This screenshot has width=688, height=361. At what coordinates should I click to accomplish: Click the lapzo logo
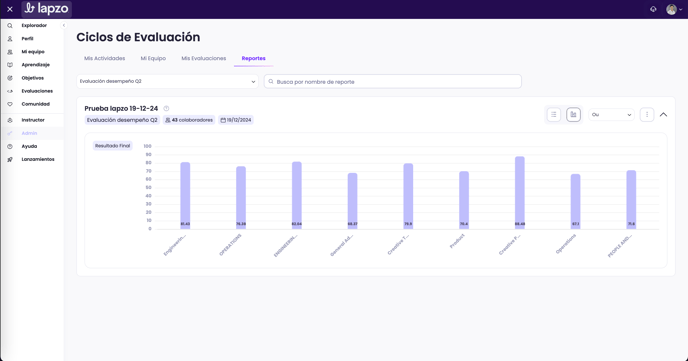point(47,9)
